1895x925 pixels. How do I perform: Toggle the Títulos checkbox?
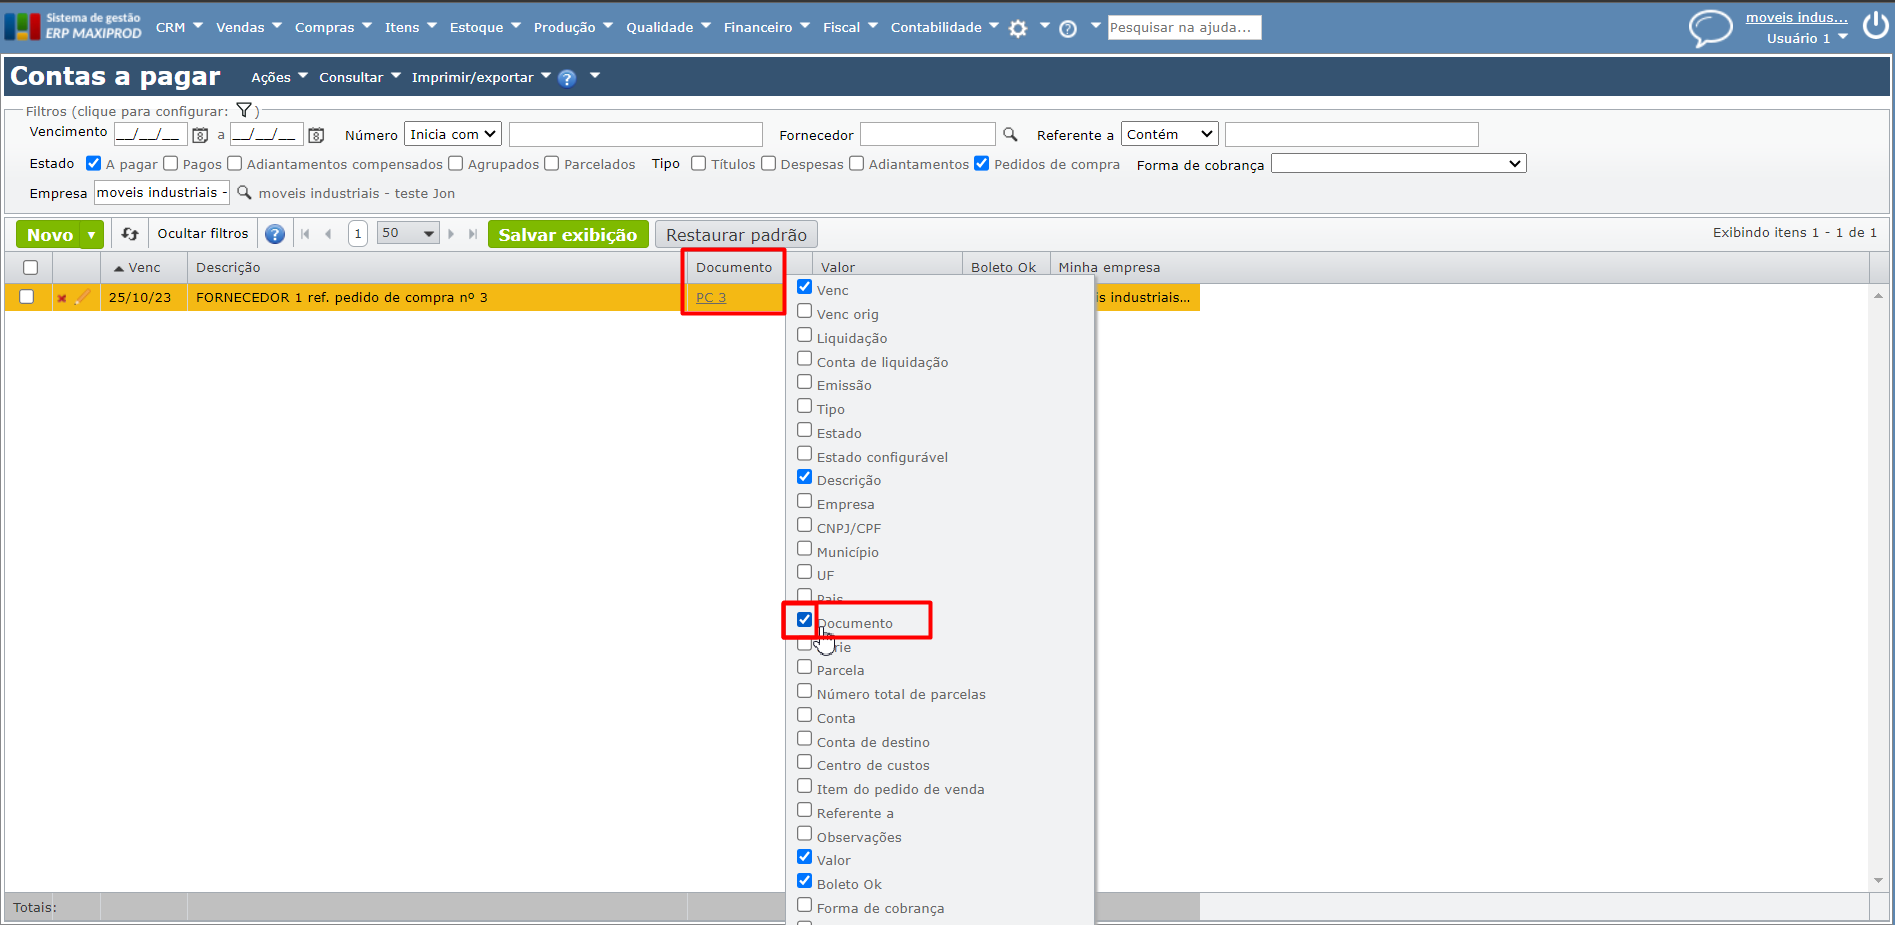coord(698,163)
